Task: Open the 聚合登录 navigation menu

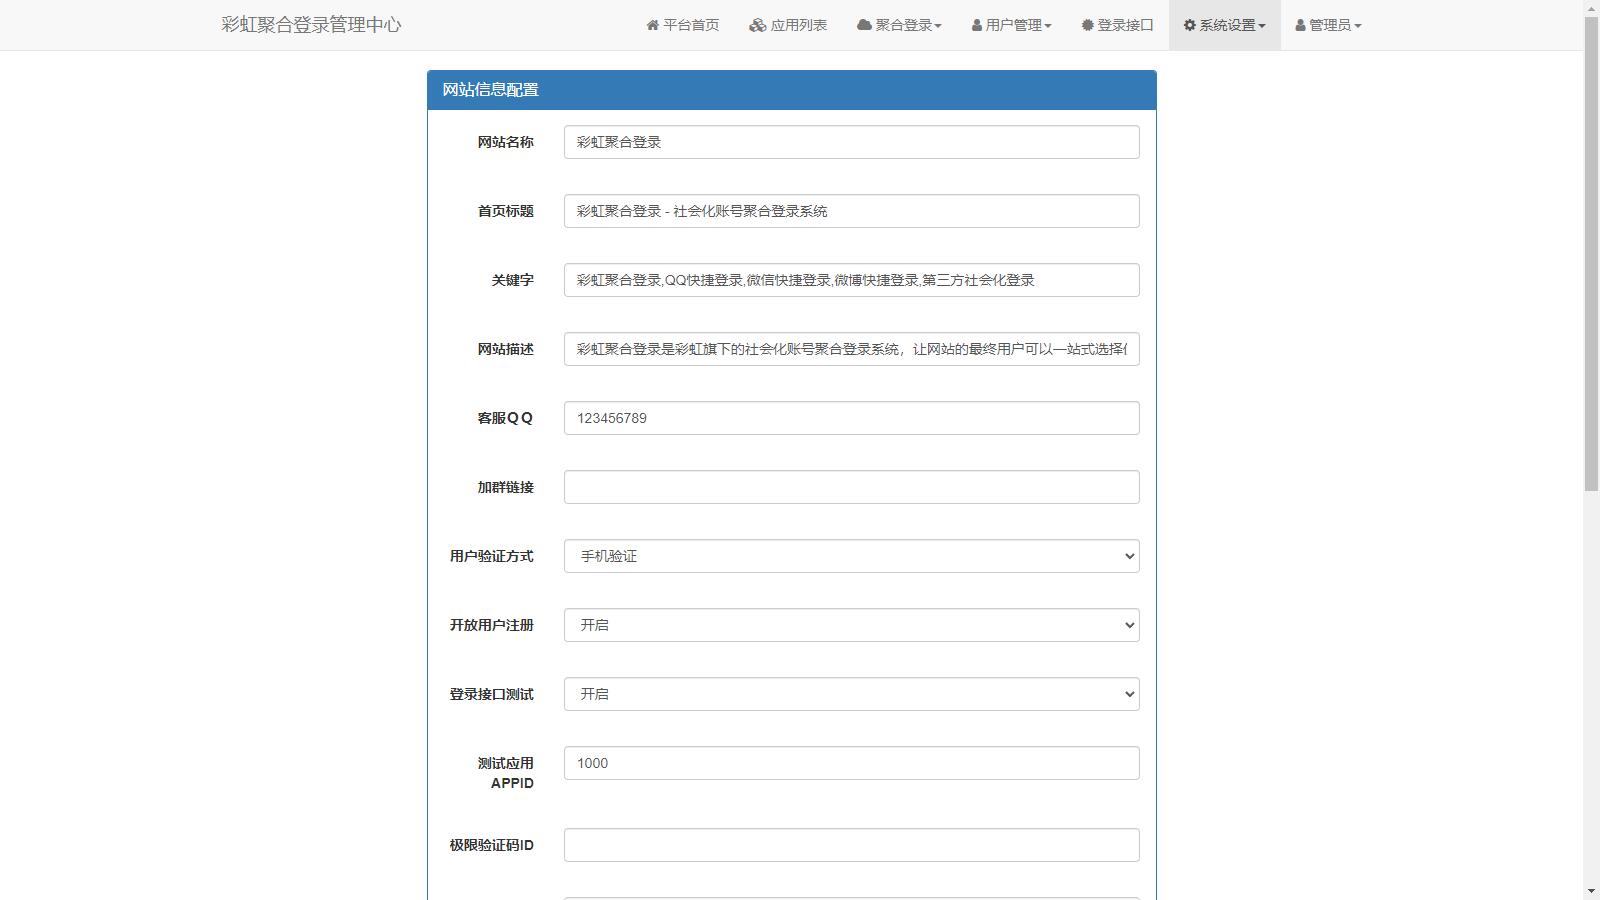Action: tap(900, 25)
